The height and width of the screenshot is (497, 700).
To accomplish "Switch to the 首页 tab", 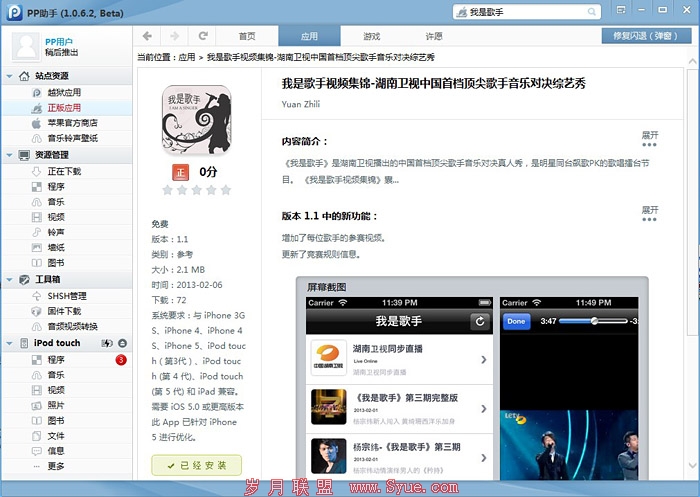I will (x=247, y=36).
